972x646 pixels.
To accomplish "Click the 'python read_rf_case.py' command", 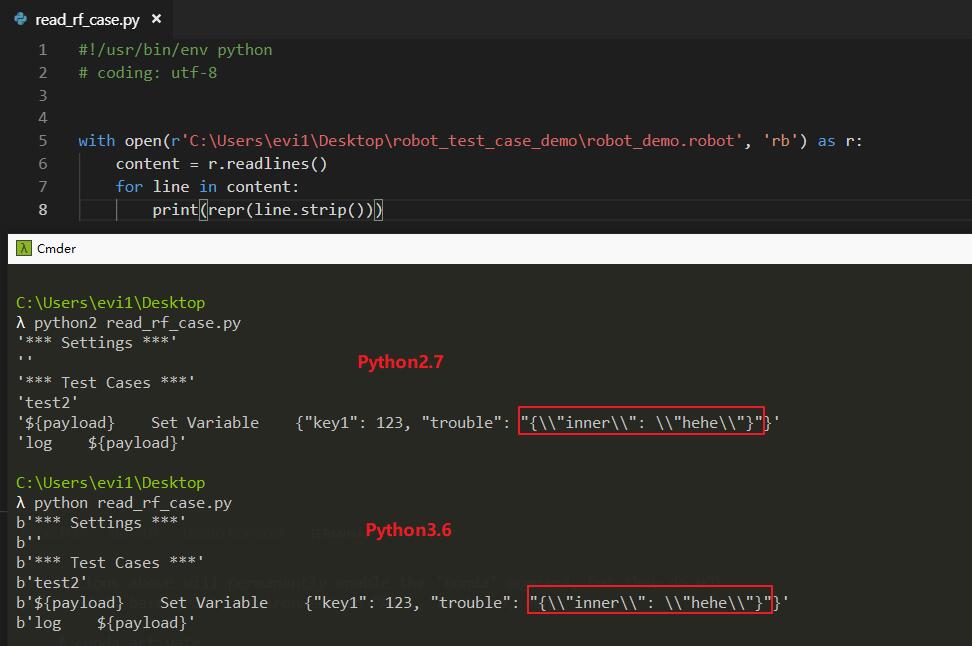I will [133, 503].
